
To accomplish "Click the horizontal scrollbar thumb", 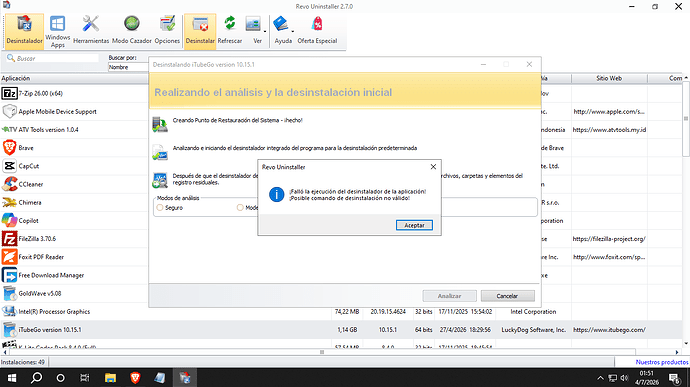I will tap(322, 352).
